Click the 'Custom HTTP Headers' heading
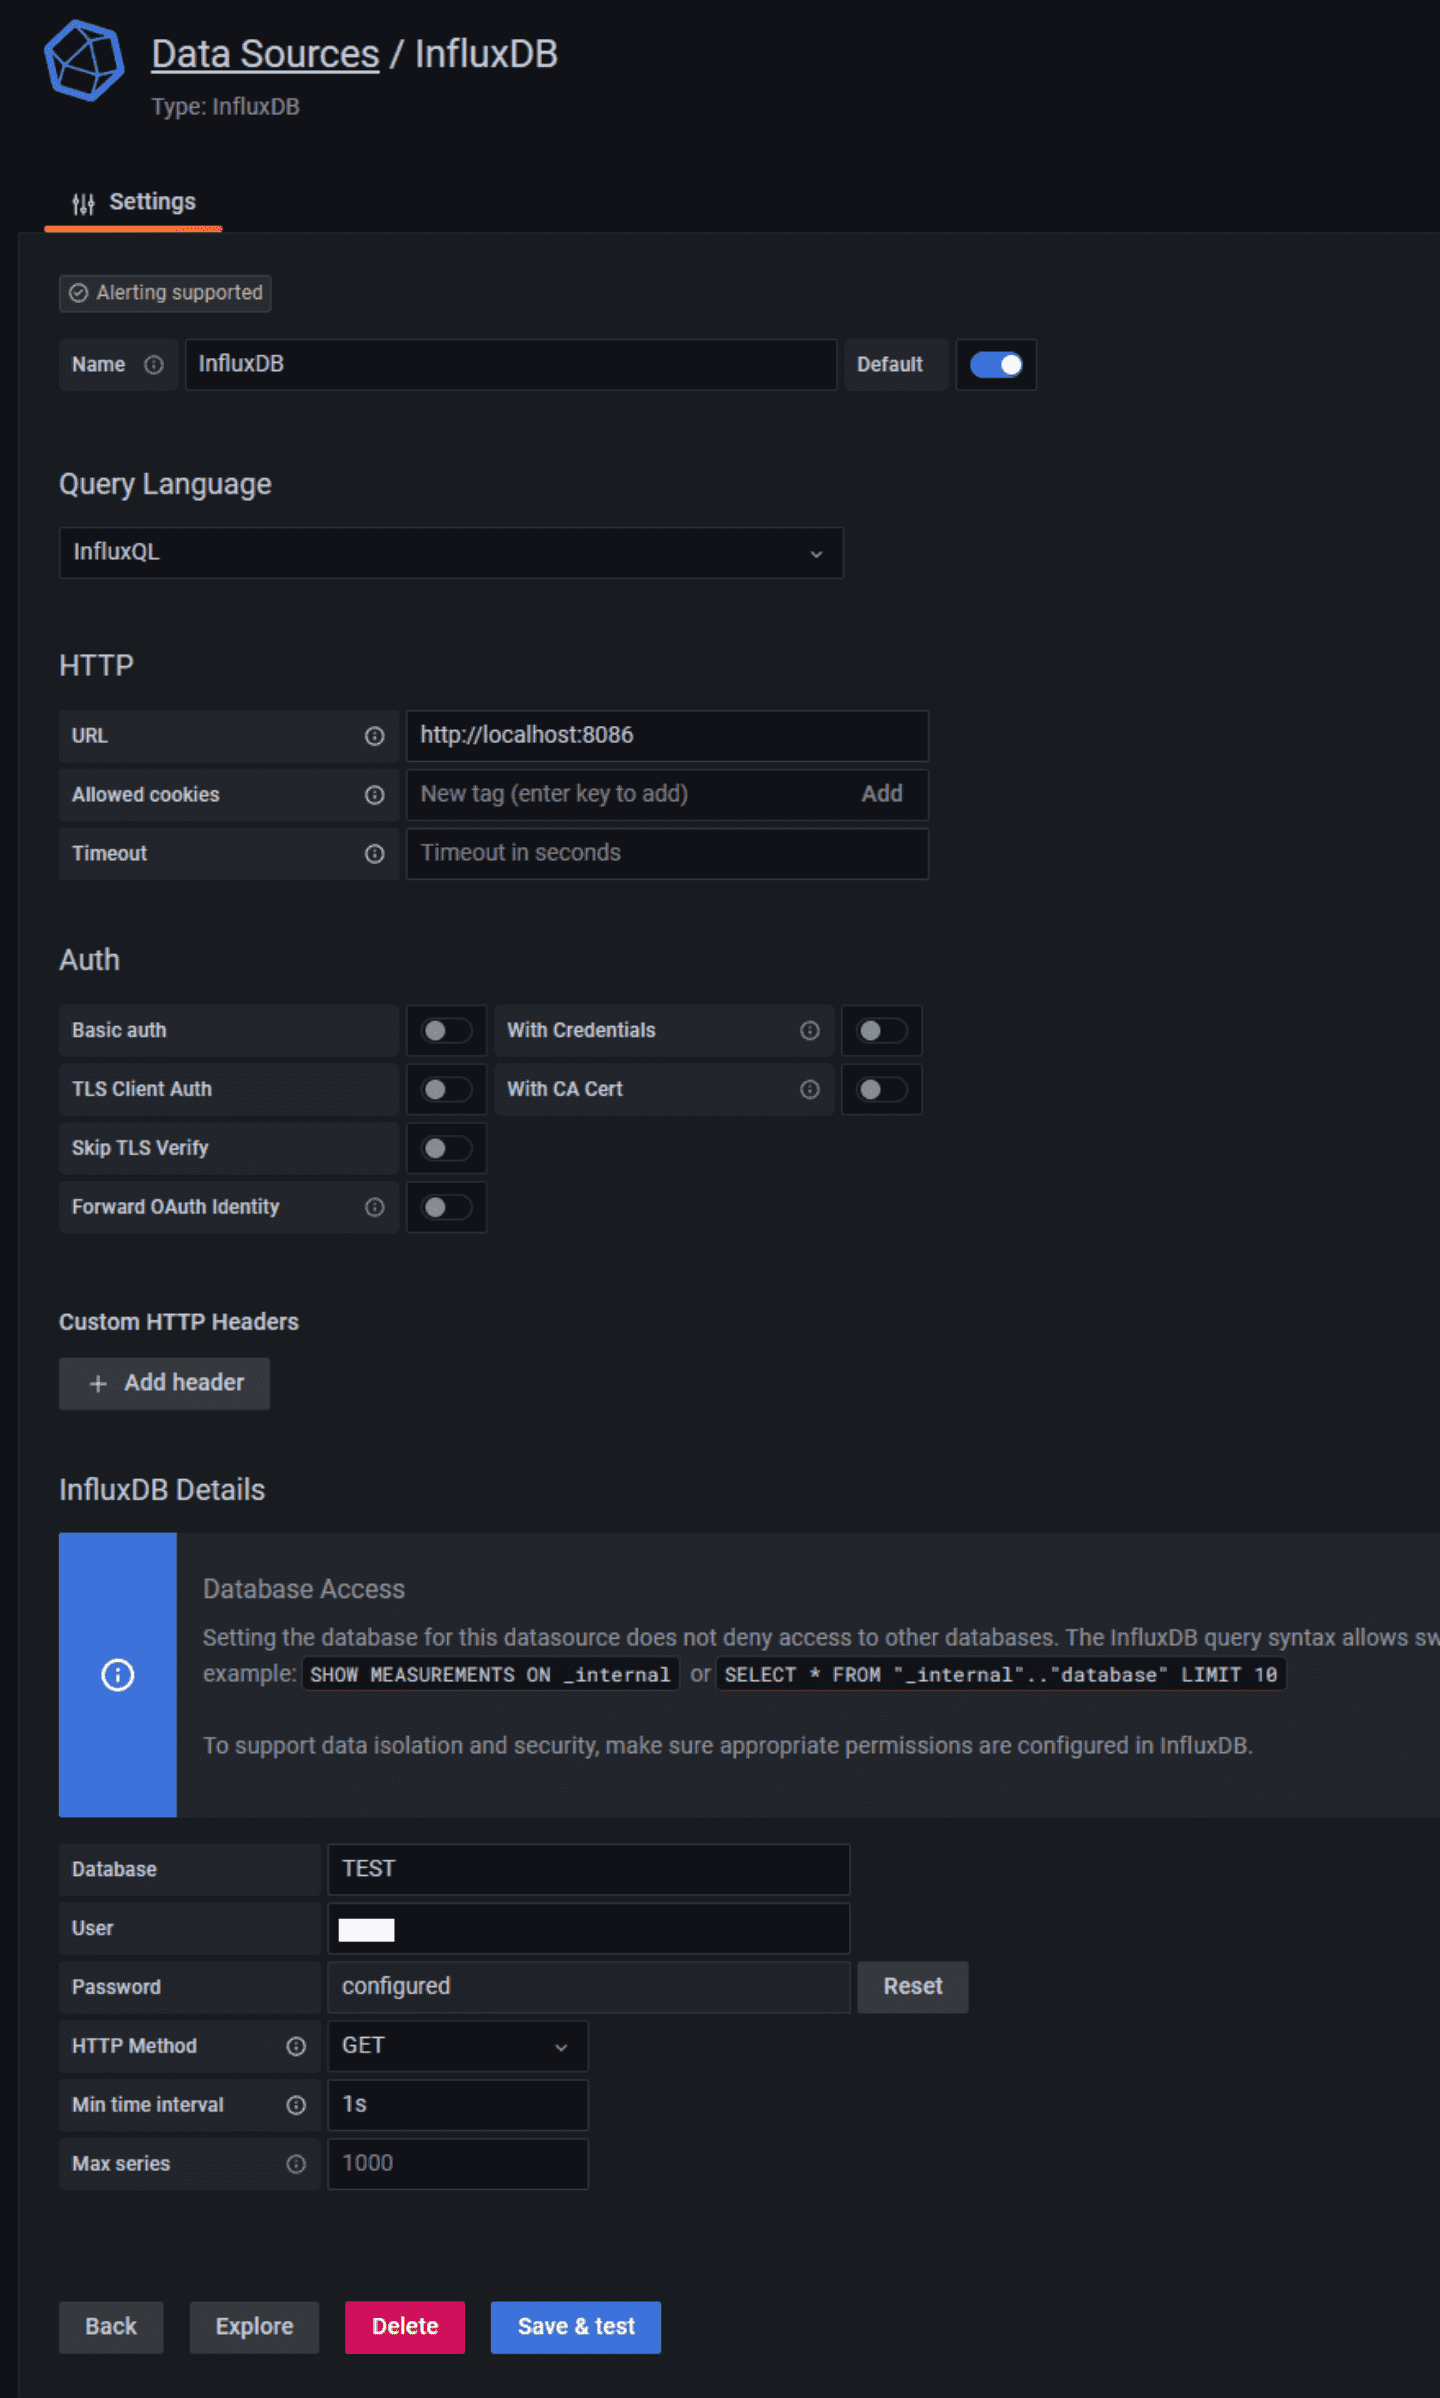 pos(179,1323)
